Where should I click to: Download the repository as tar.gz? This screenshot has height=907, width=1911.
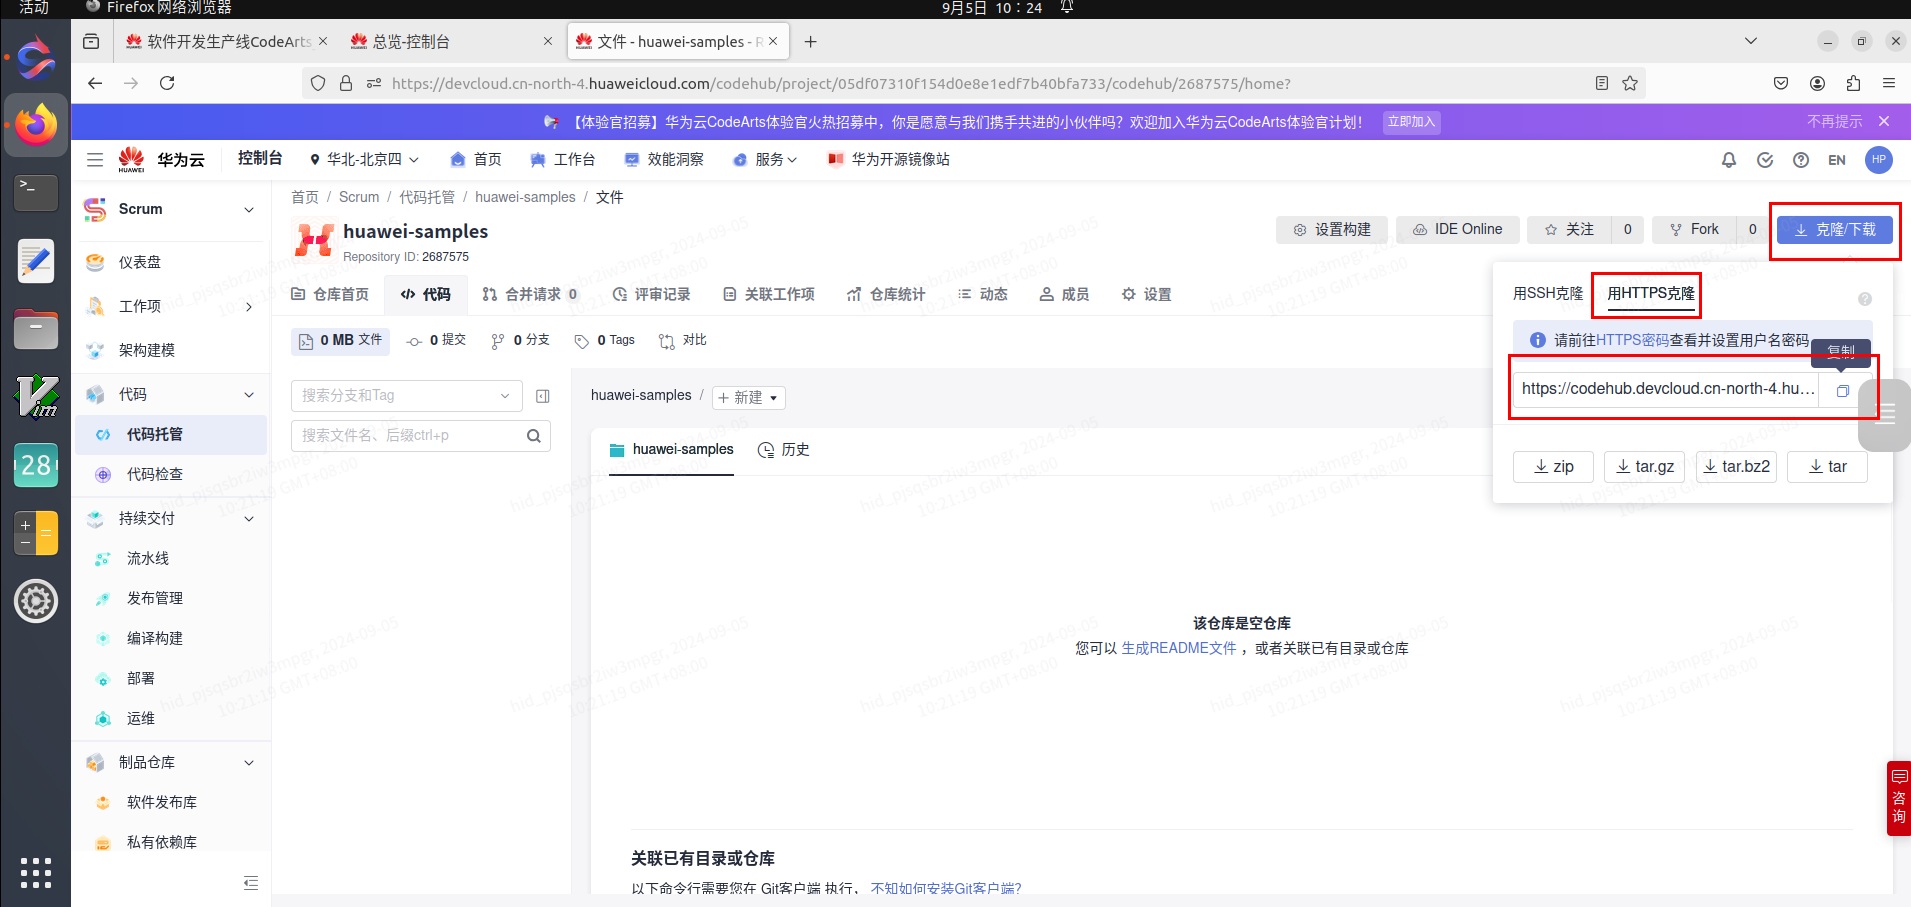pyautogui.click(x=1645, y=467)
